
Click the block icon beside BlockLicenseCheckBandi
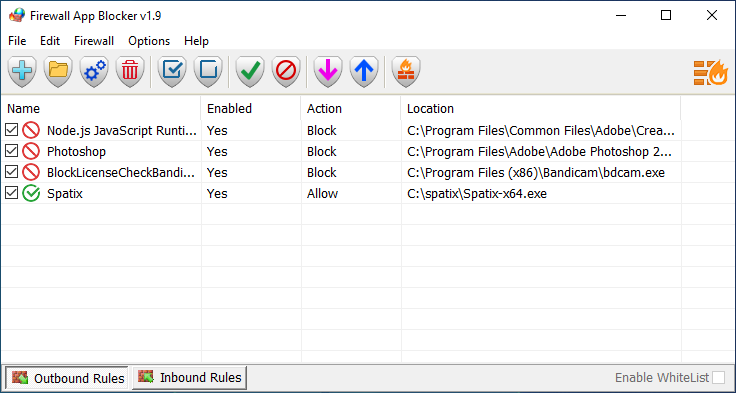point(31,172)
